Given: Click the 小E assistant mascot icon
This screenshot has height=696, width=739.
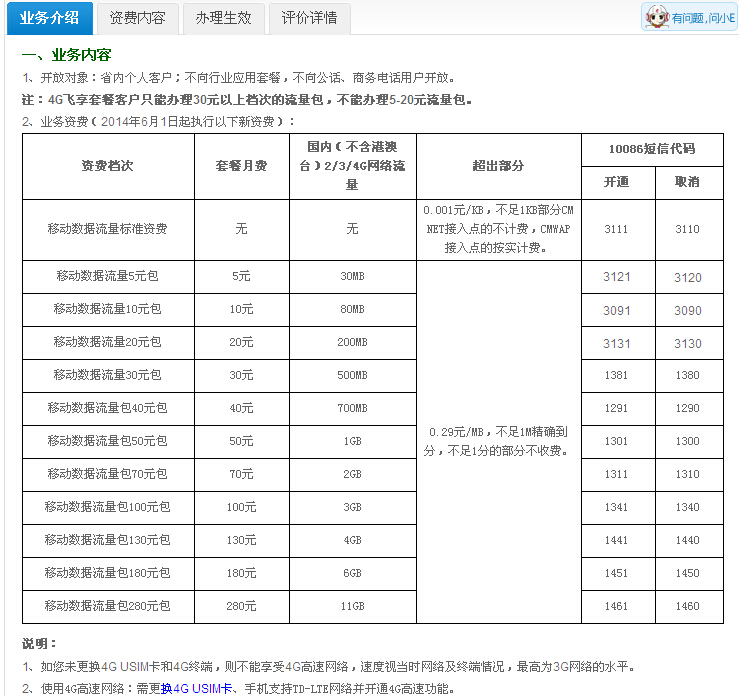Looking at the screenshot, I should tap(657, 17).
